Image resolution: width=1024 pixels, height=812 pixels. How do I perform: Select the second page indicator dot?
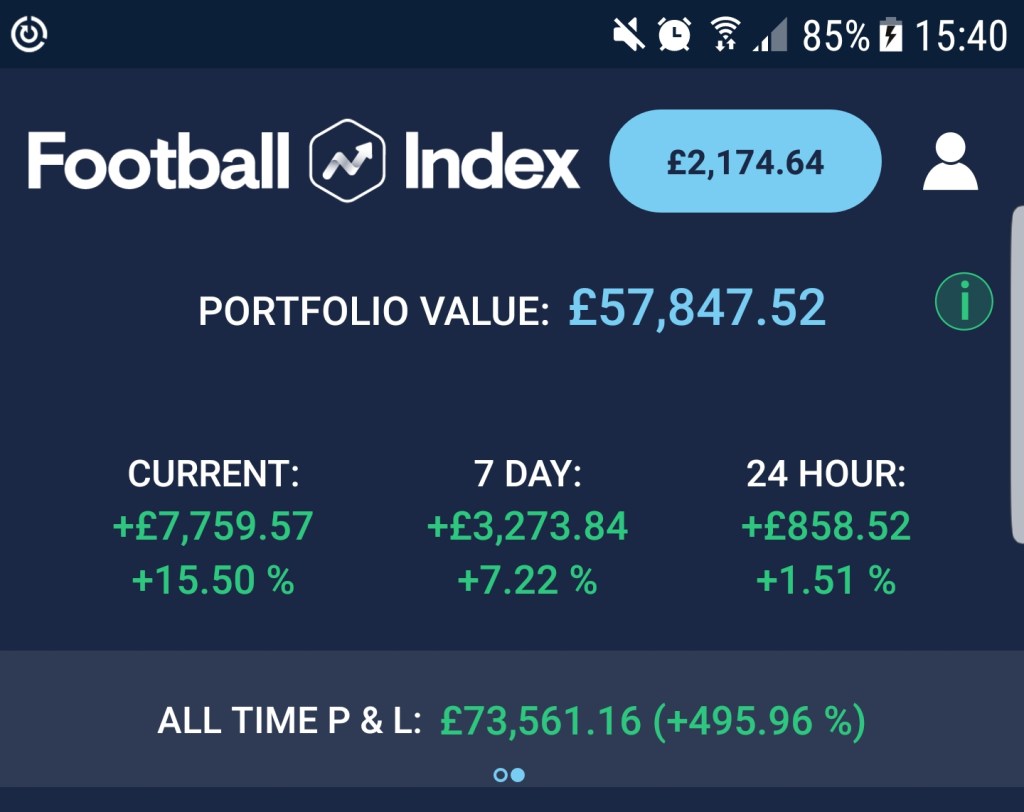518,775
